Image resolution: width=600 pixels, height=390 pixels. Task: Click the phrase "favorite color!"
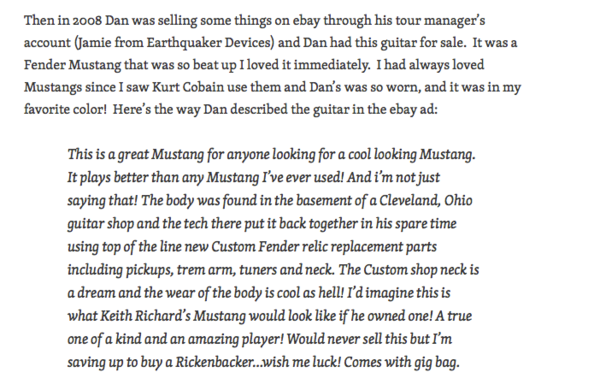point(65,109)
